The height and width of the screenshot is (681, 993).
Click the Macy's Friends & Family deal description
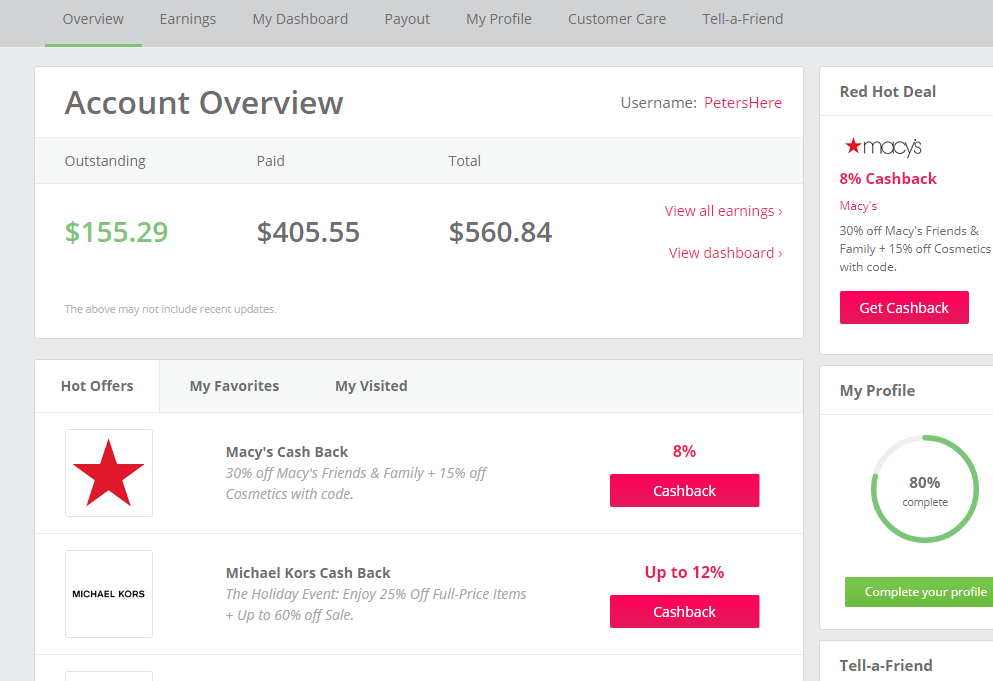coord(915,249)
